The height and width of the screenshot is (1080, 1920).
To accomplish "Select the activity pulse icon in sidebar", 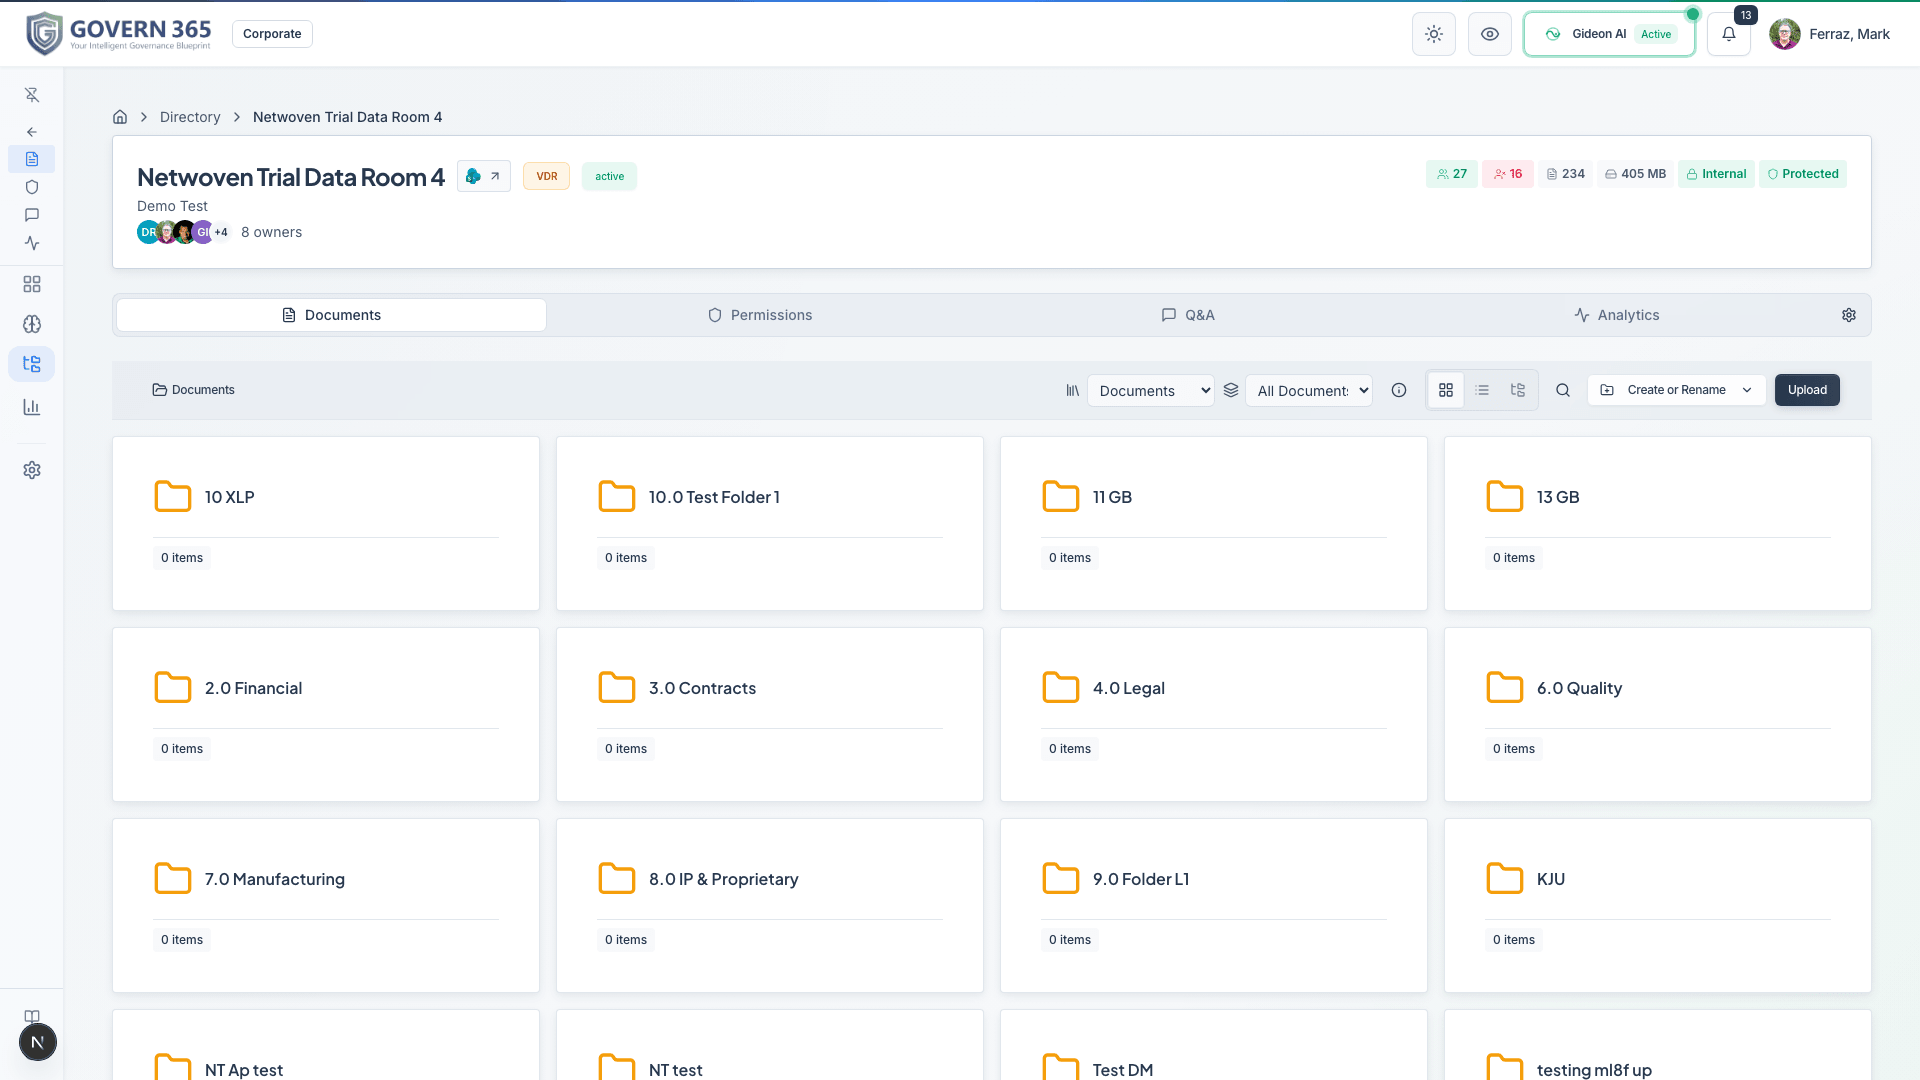I will tap(32, 243).
